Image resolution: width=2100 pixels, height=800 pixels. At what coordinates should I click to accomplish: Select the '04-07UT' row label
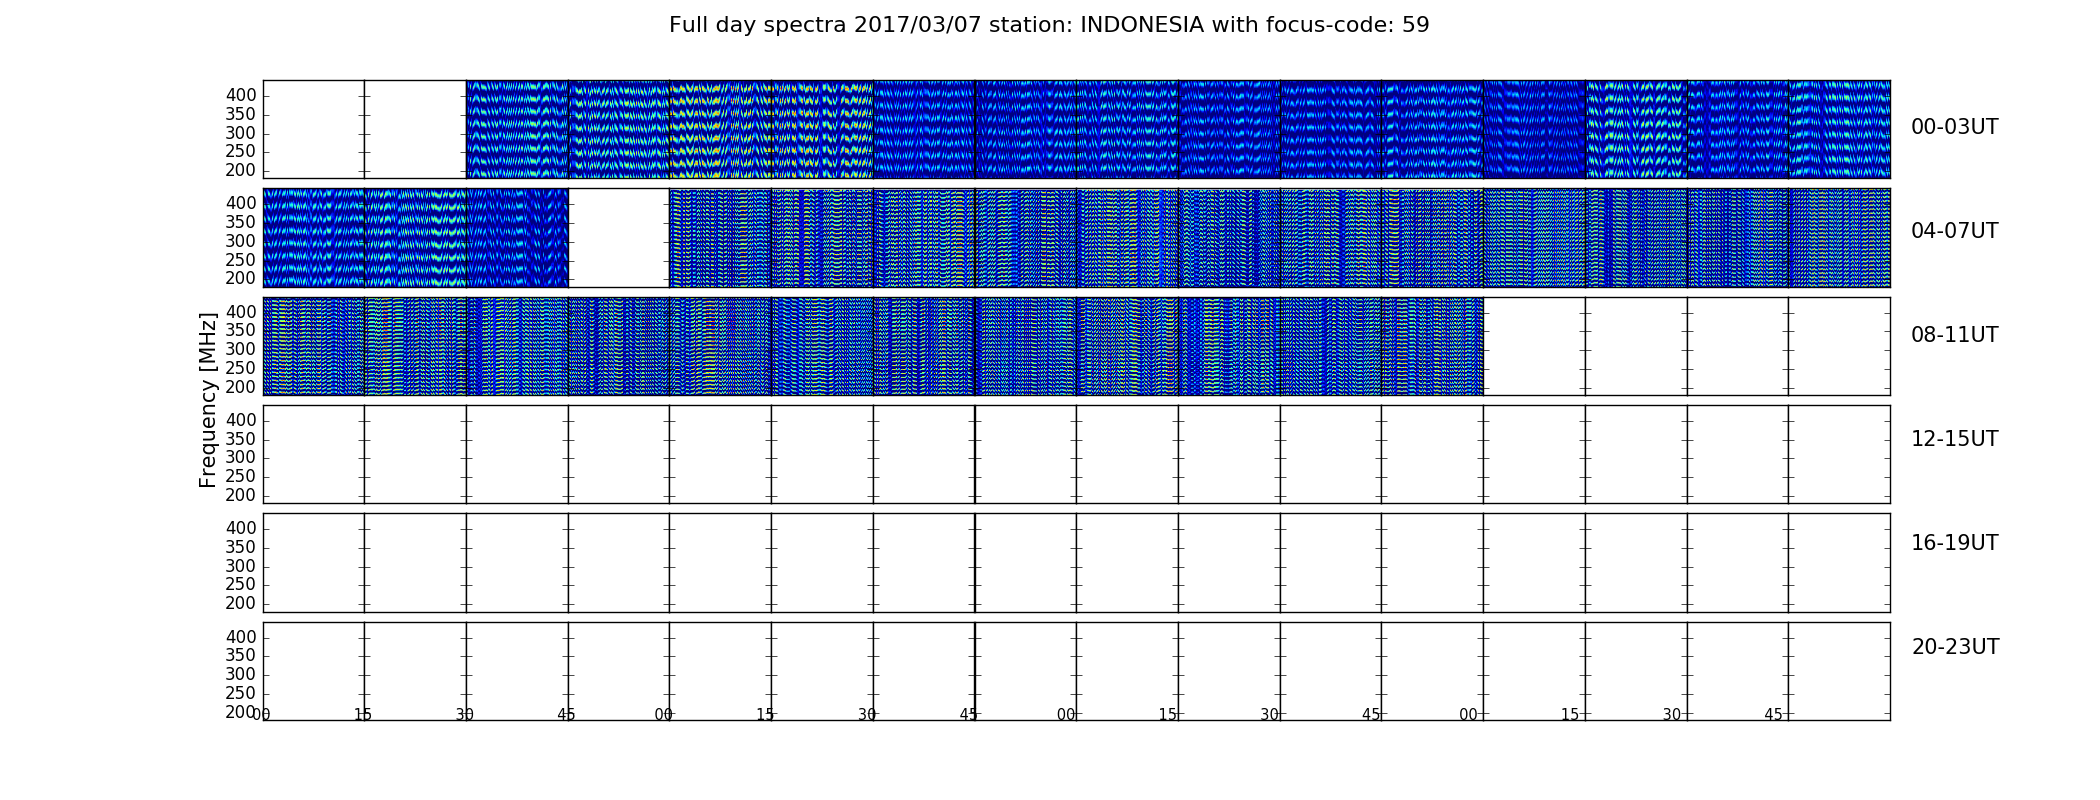[1954, 231]
